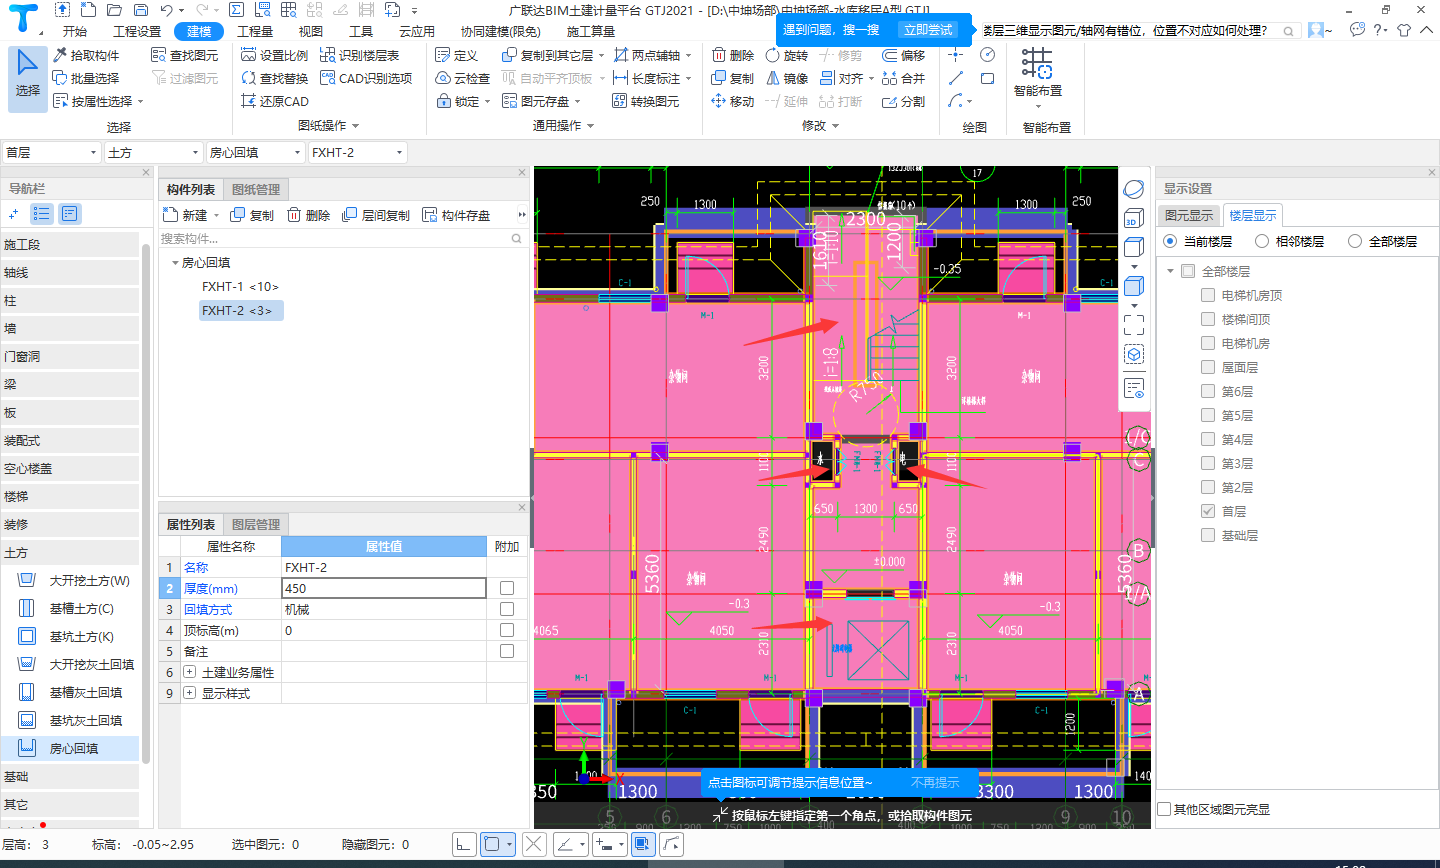Select 相邻楼层 radio button
Viewport: 1440px width, 868px height.
point(1262,241)
